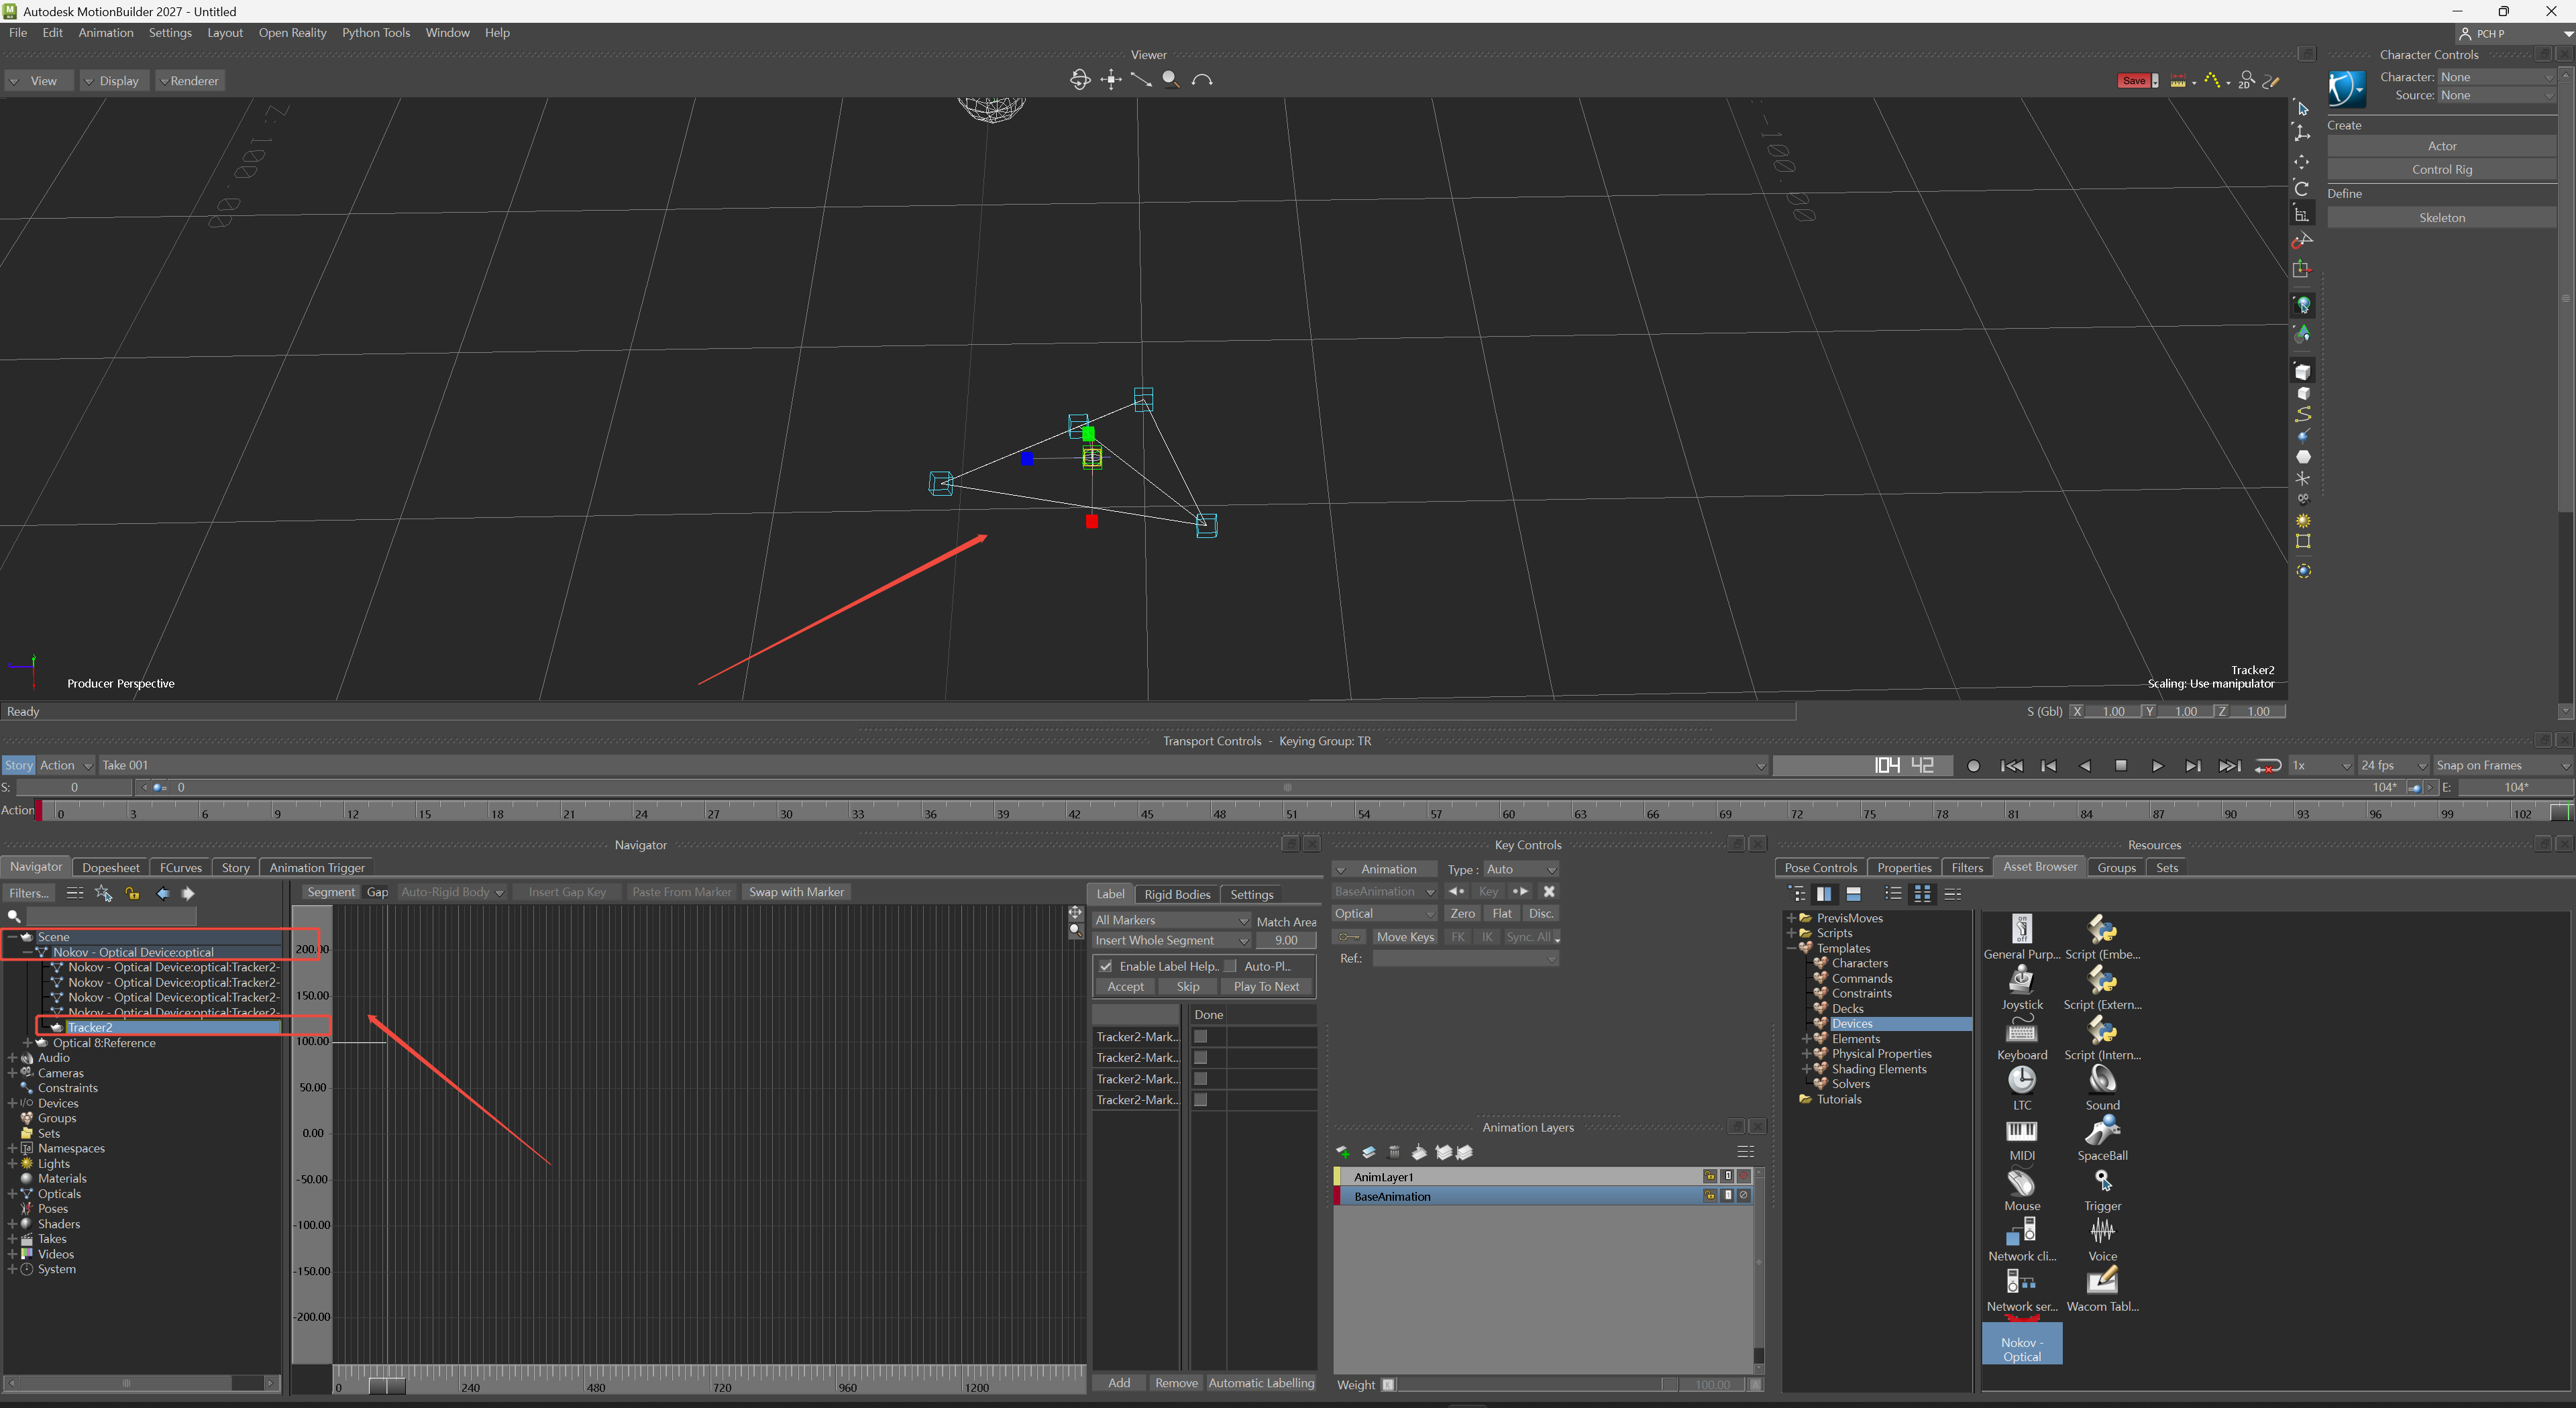Screen dimensions: 2576x1408
Task: Click the Loop toggle in Transport Controls
Action: 2267,766
